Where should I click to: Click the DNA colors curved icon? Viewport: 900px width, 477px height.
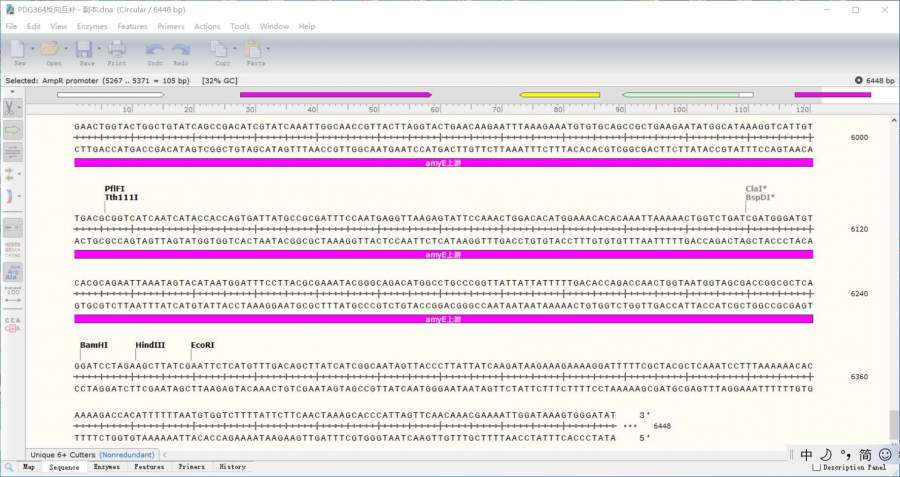10,196
